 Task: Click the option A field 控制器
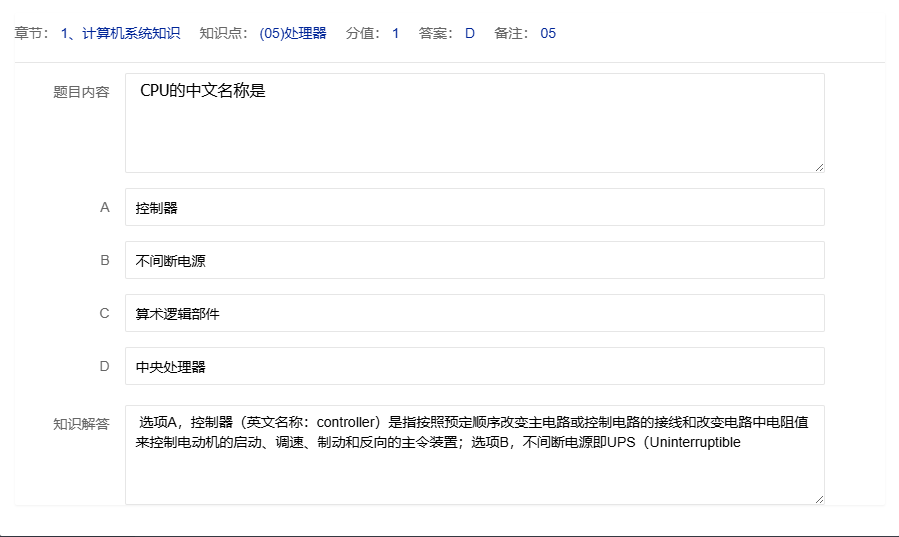[x=474, y=207]
